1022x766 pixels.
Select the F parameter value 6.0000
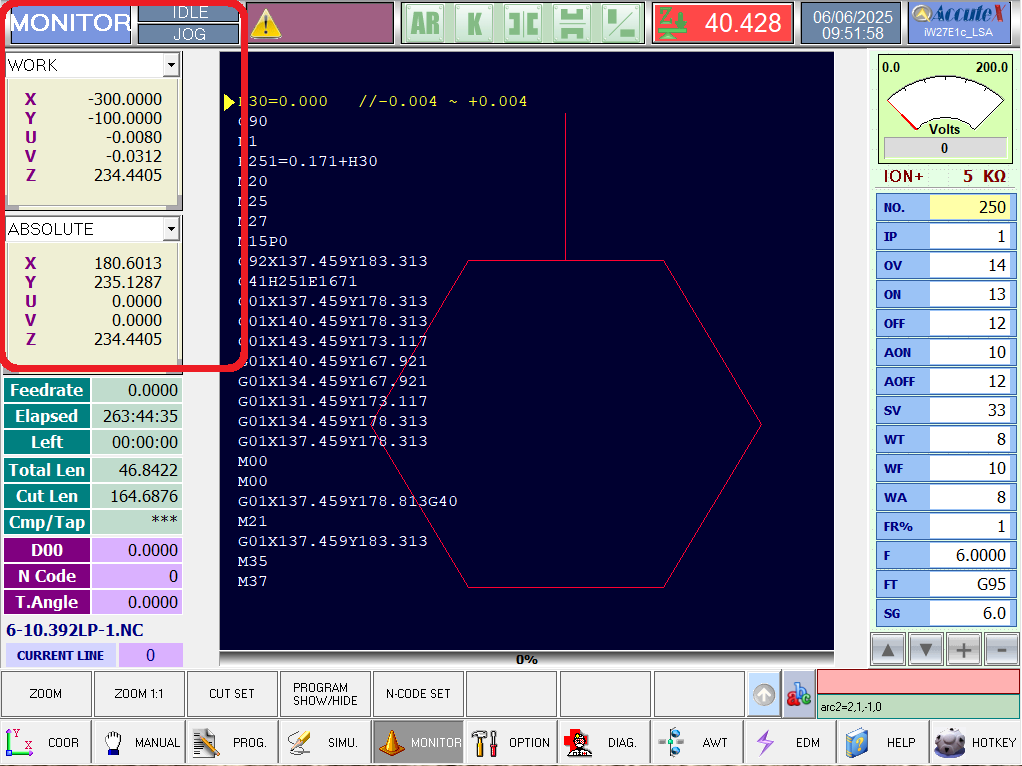[969, 555]
